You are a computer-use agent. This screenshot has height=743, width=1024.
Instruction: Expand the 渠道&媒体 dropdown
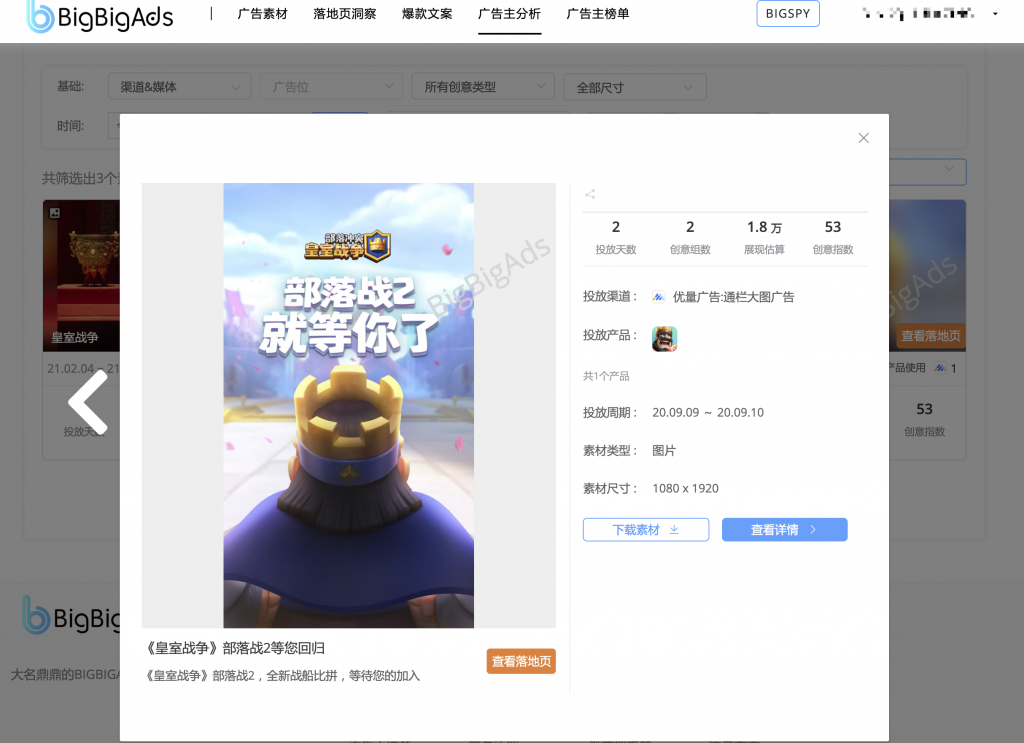tap(180, 87)
